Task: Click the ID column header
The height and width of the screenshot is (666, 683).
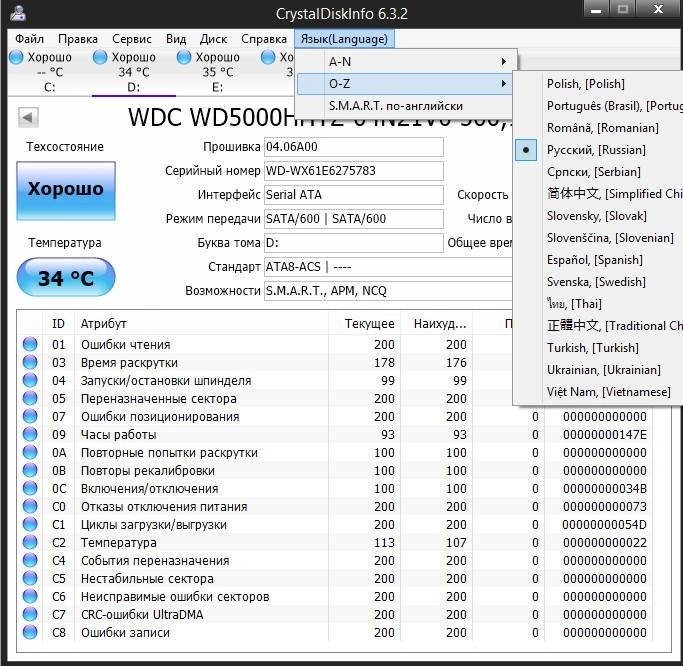Action: (x=58, y=323)
